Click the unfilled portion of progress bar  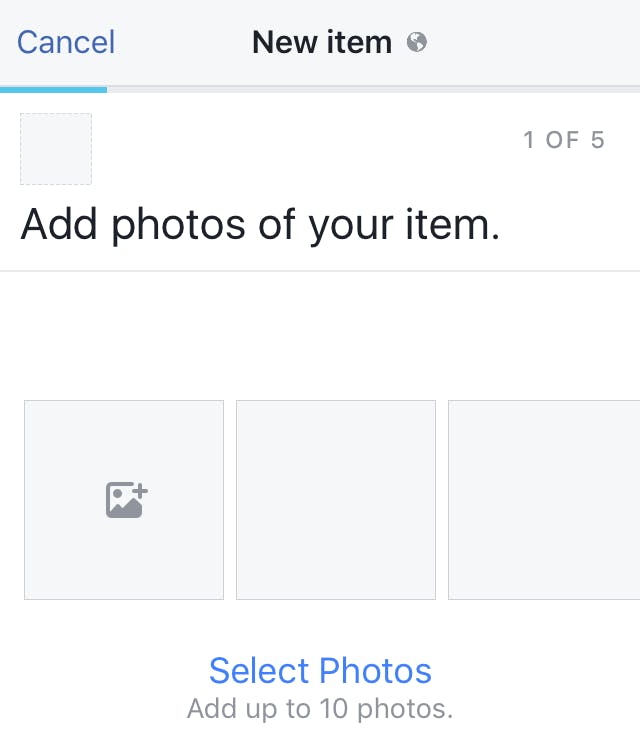pos(372,89)
